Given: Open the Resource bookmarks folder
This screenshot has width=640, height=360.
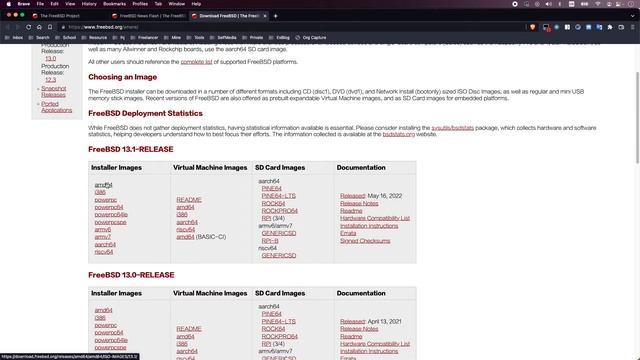Looking at the screenshot, I should pos(94,38).
